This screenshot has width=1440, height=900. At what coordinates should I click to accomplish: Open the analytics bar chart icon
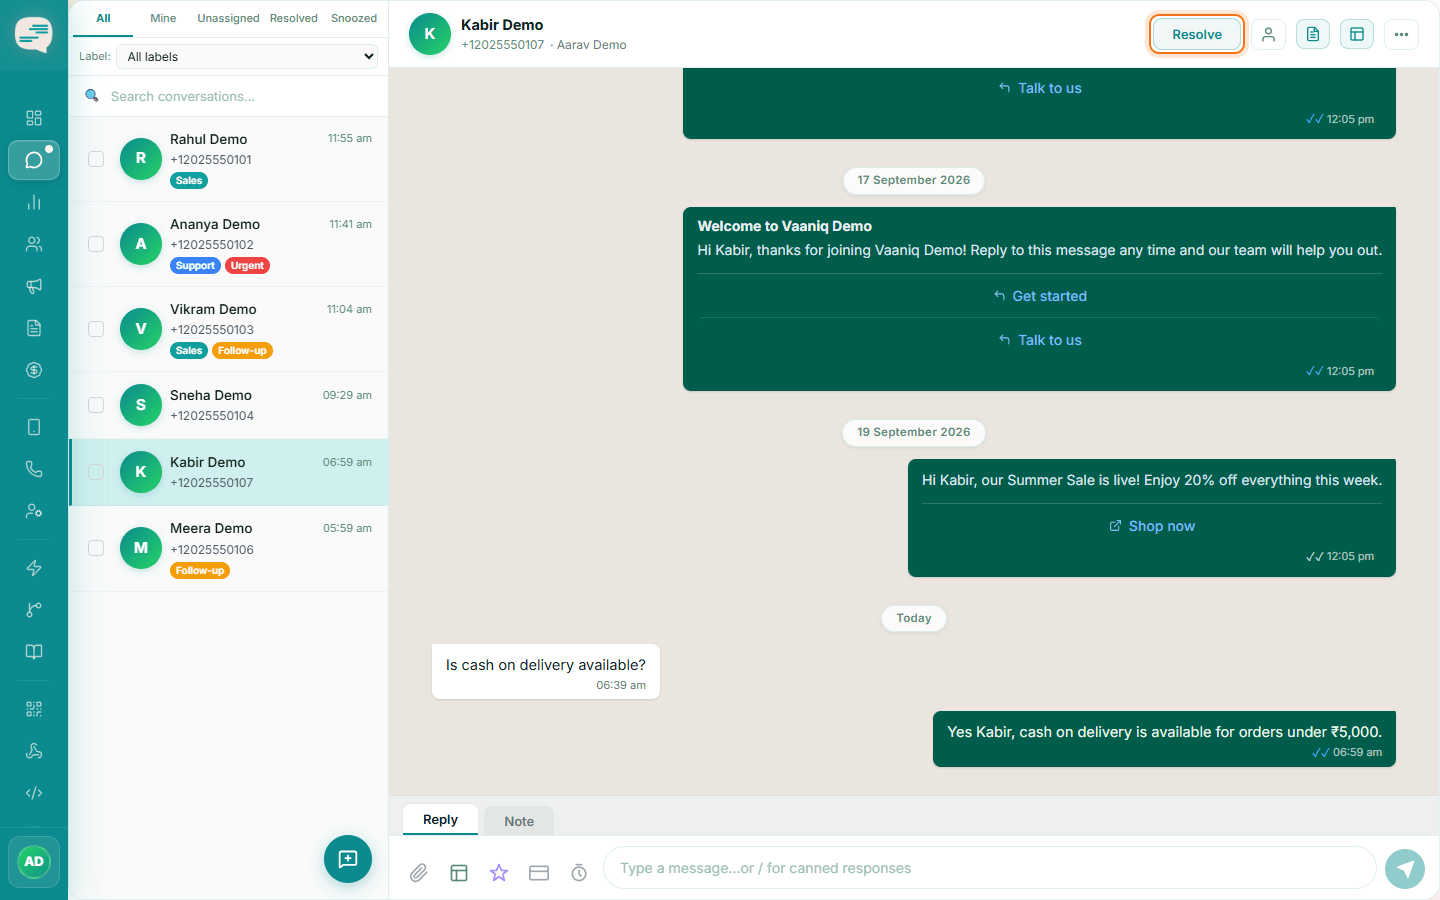point(34,202)
